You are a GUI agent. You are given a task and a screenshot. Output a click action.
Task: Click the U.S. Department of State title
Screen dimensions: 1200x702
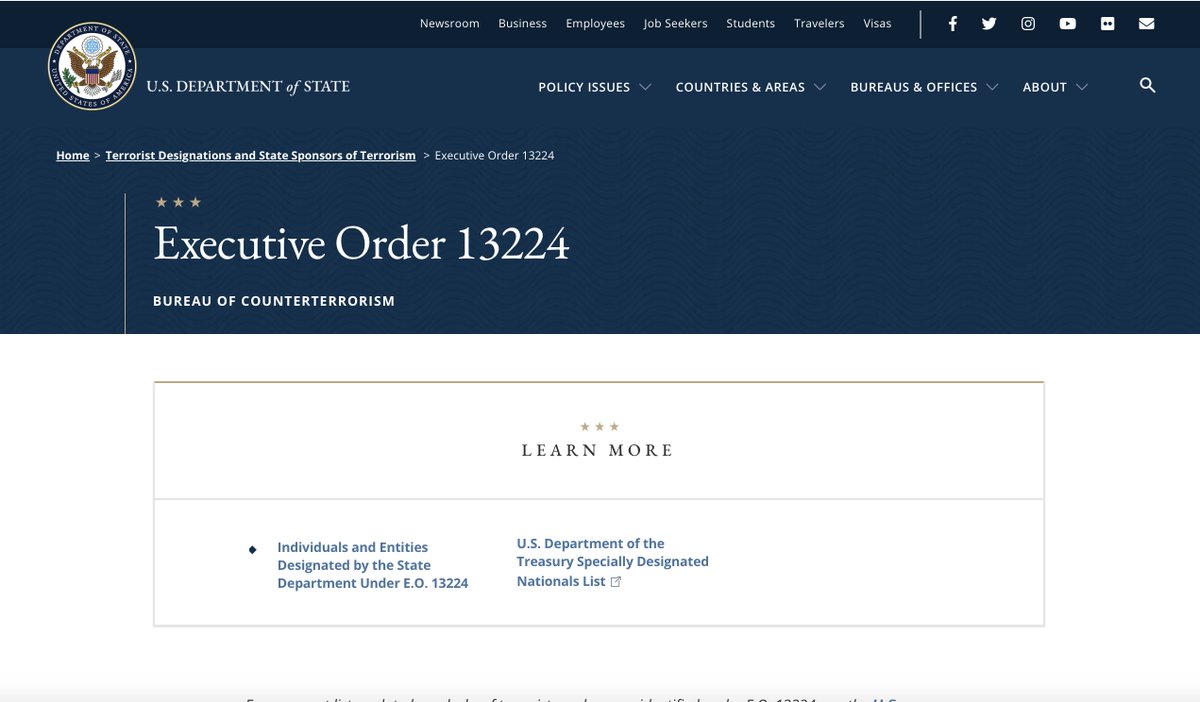[248, 87]
